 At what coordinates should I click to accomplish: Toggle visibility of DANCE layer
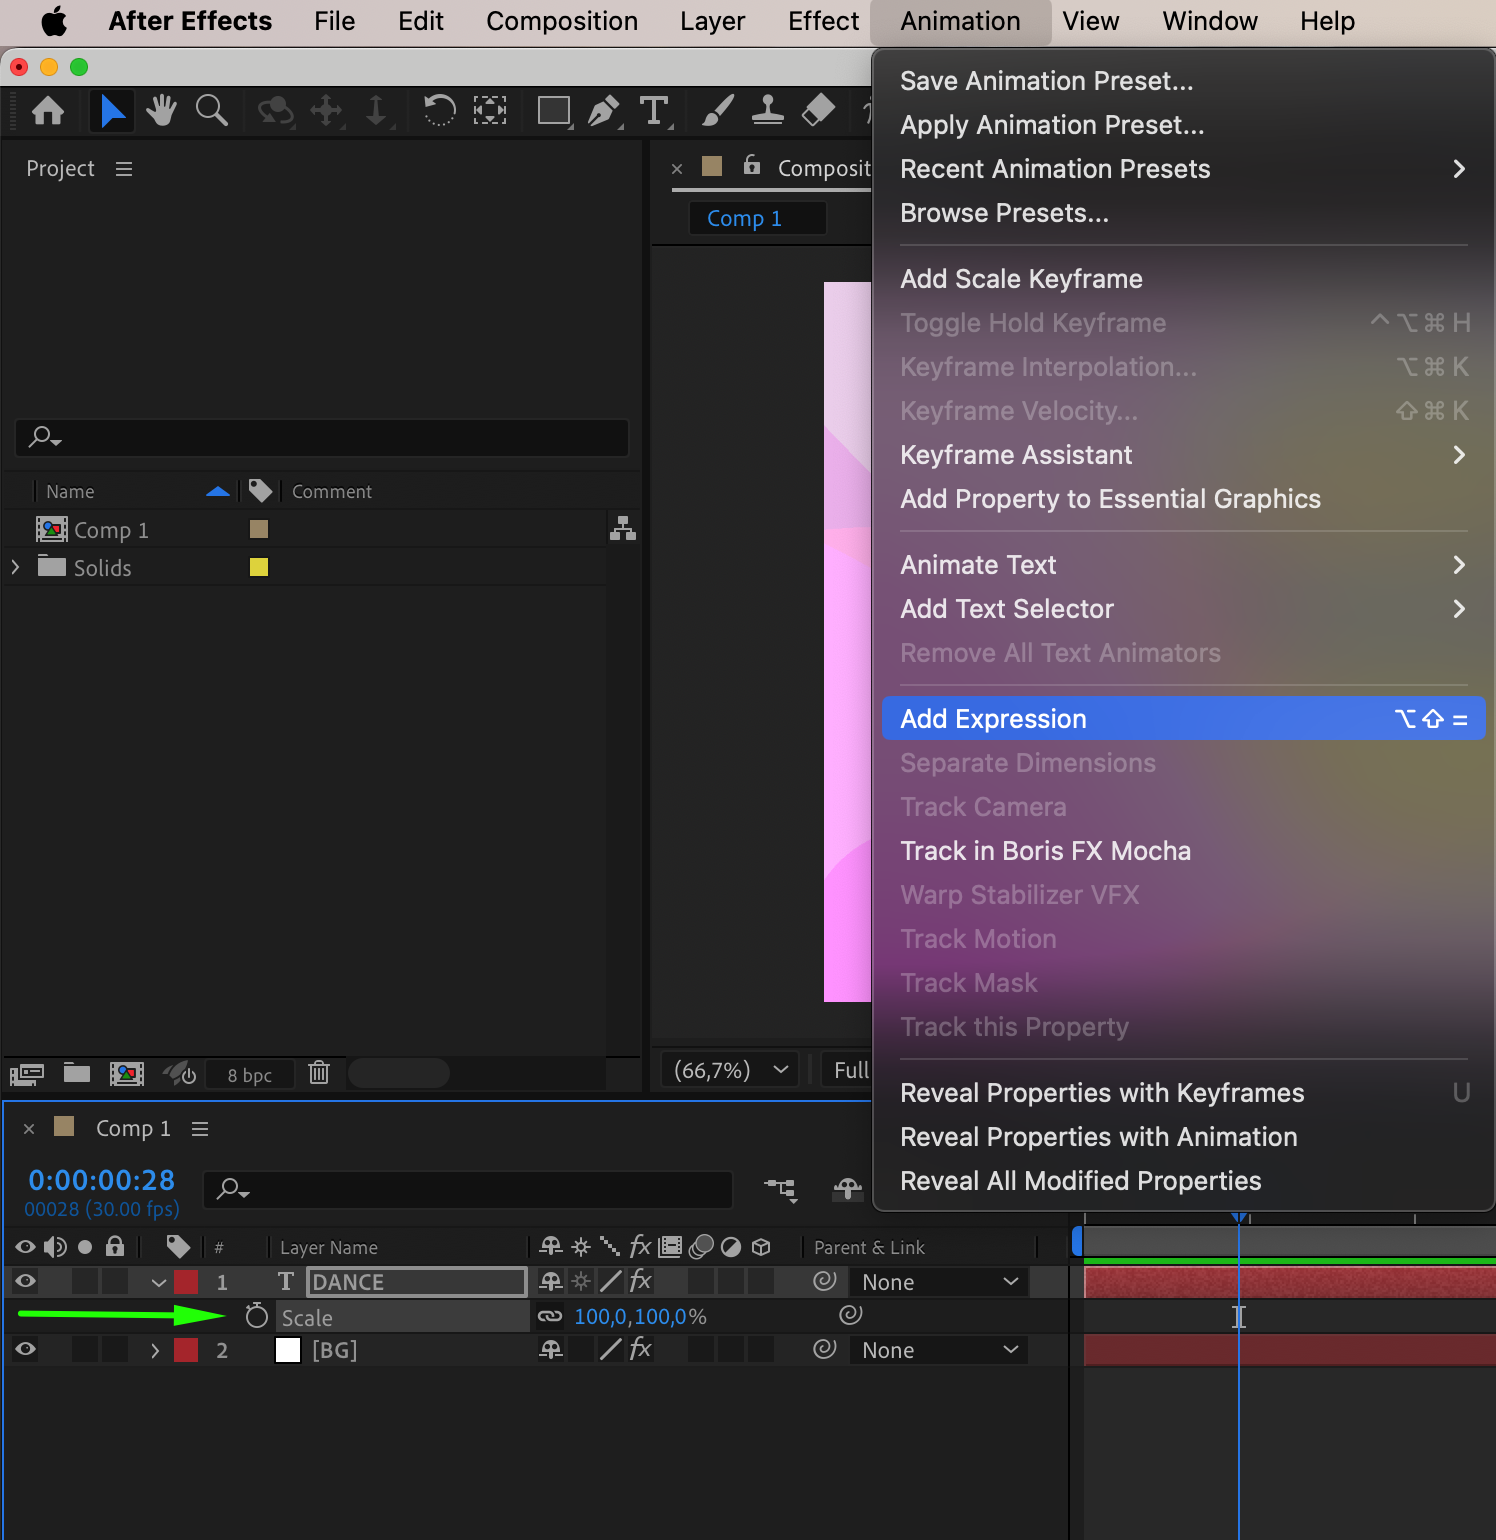[x=25, y=1281]
